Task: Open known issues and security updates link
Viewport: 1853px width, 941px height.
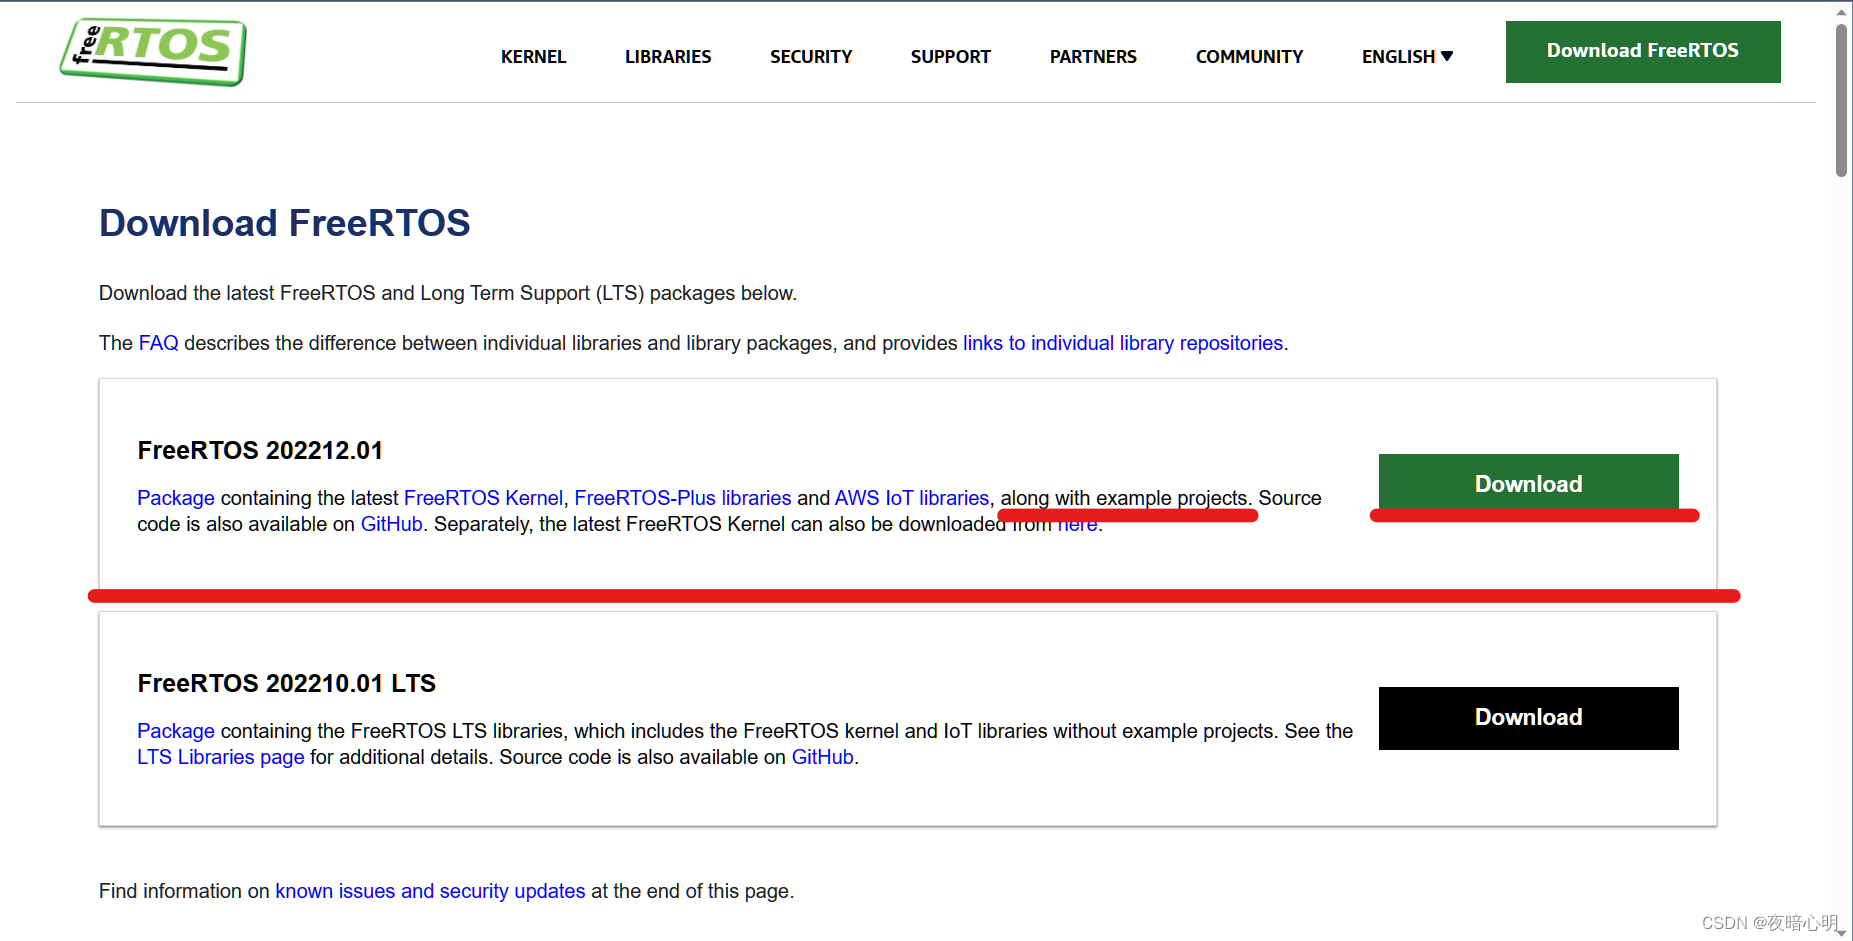Action: click(430, 891)
